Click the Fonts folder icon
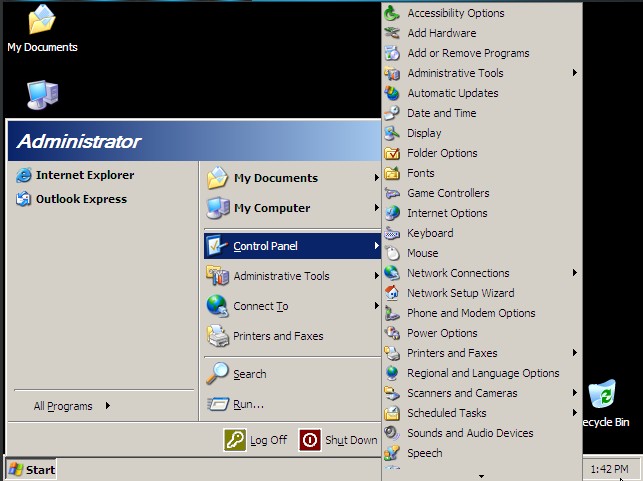643x481 pixels. pyautogui.click(x=392, y=173)
